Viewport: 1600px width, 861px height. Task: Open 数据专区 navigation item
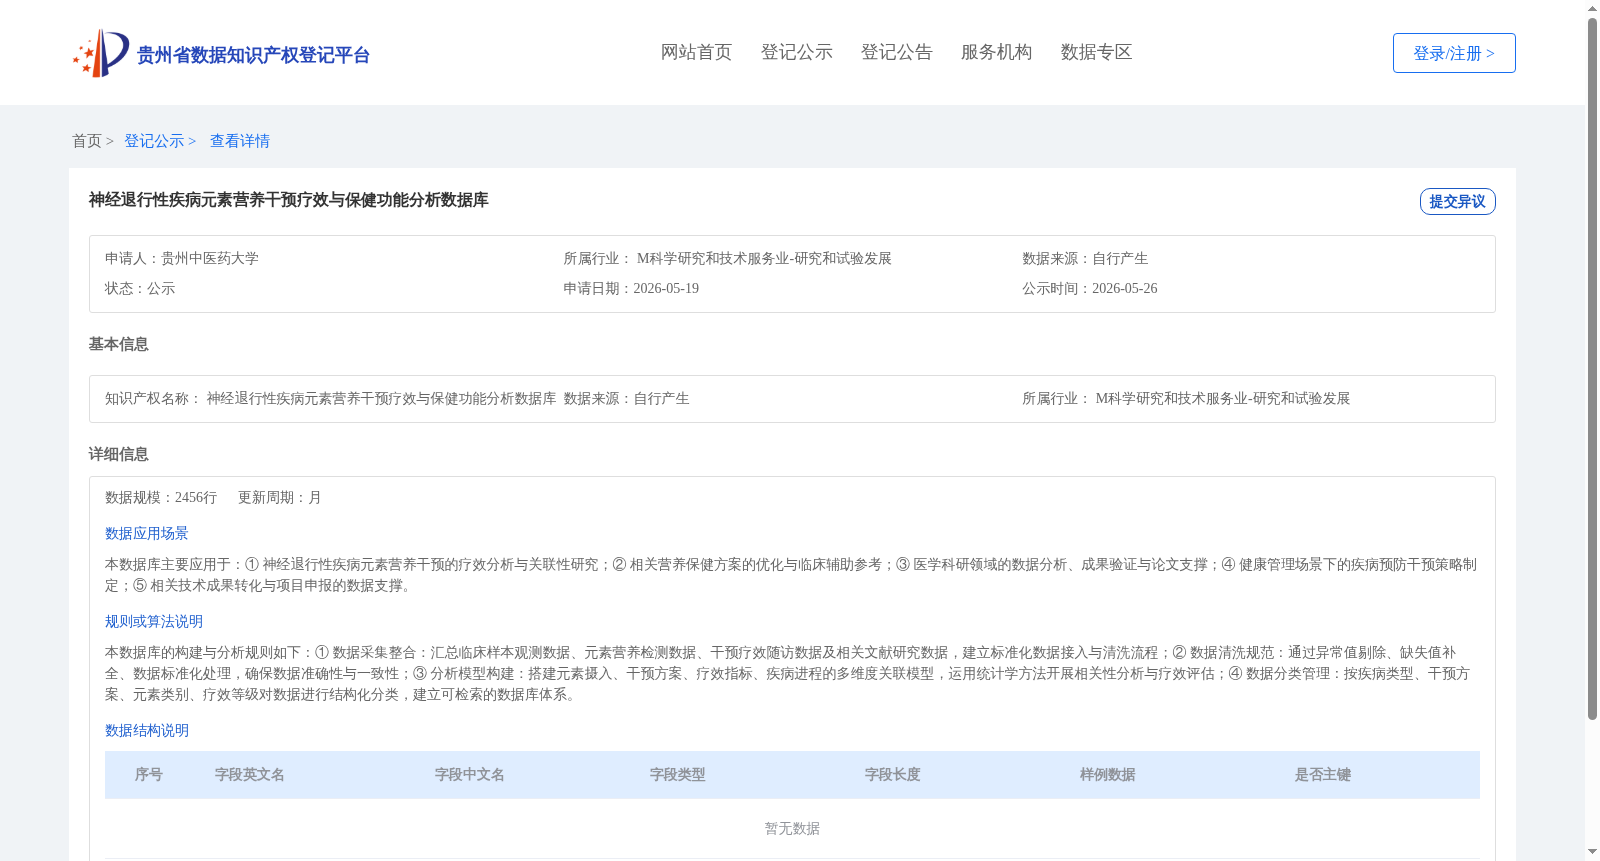coord(1096,52)
